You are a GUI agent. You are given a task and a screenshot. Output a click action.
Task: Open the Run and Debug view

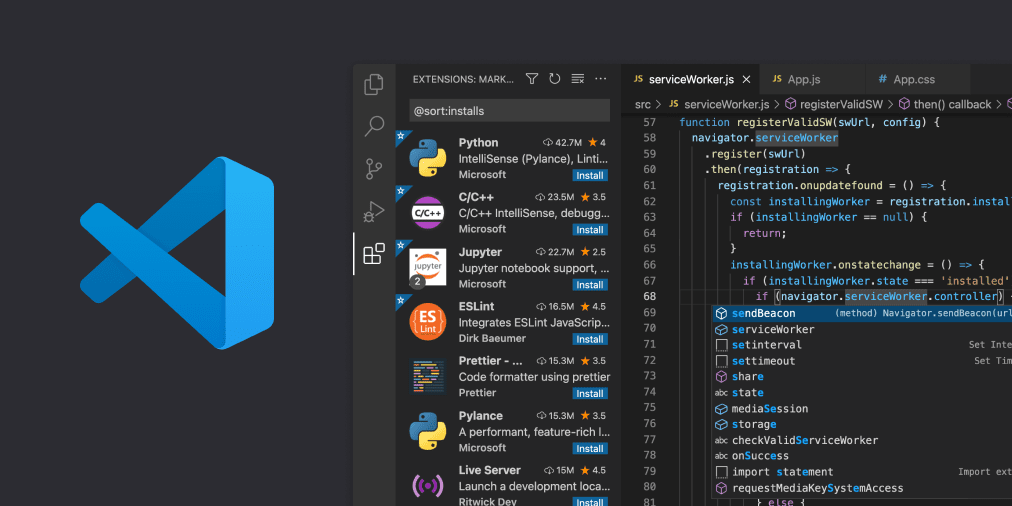(374, 211)
